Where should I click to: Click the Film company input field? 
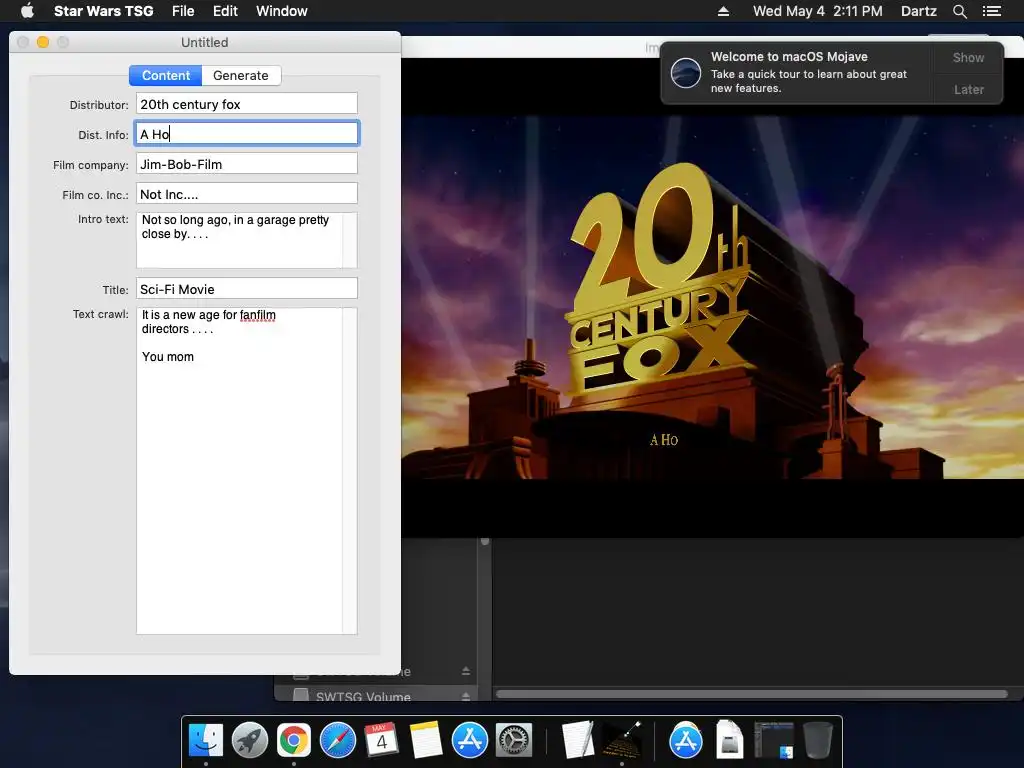[x=247, y=164]
